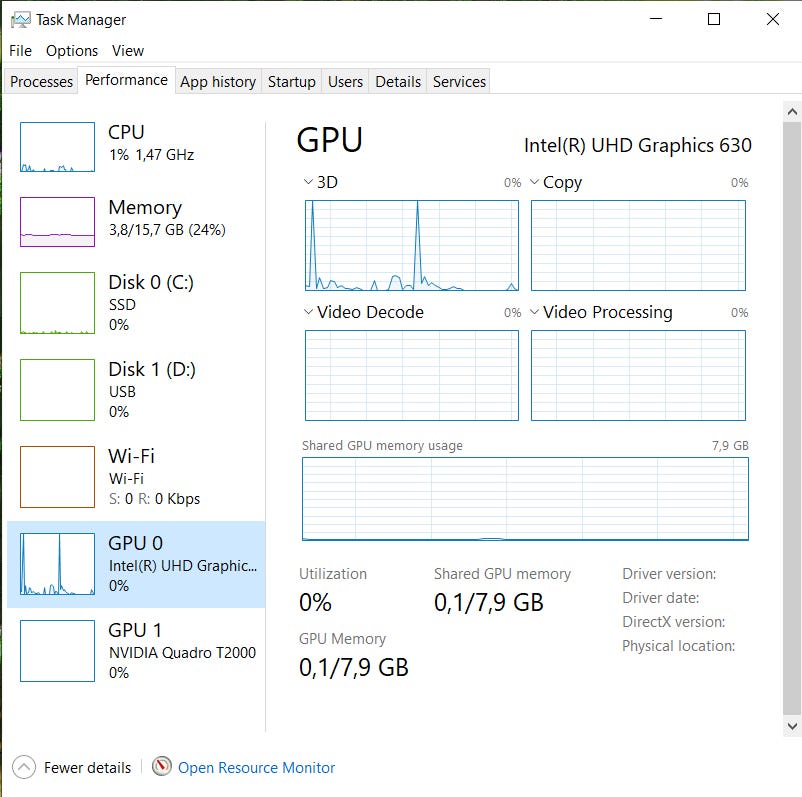This screenshot has height=797, width=802.
Task: Change the Video Processing graph dropdown
Action: point(535,313)
